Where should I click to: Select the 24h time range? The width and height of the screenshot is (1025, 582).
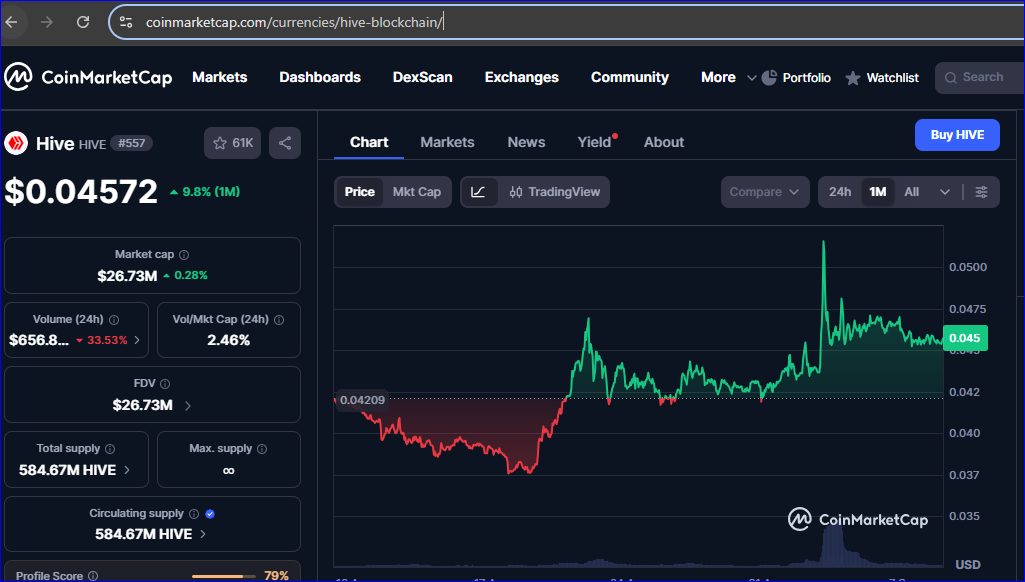pyautogui.click(x=840, y=192)
